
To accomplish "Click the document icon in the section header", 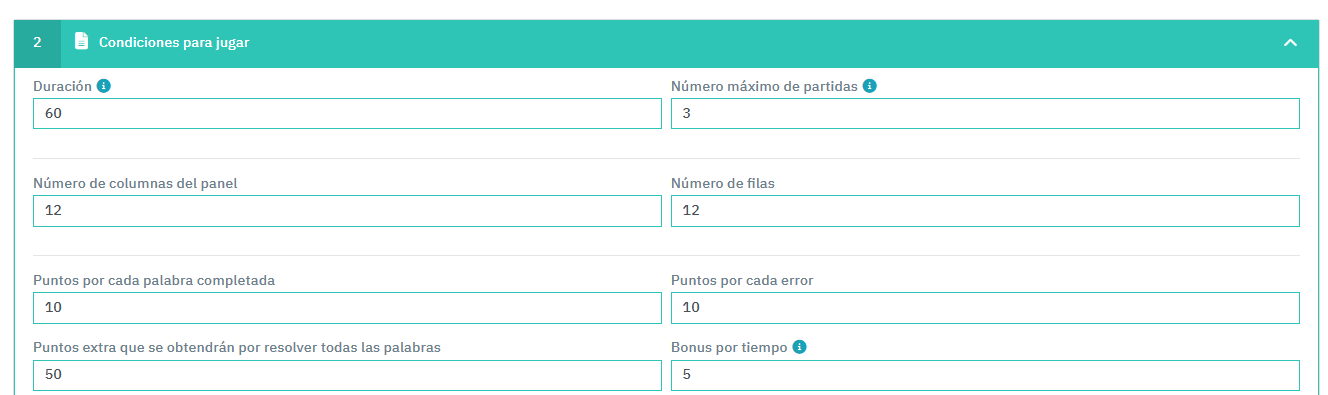I will 81,42.
